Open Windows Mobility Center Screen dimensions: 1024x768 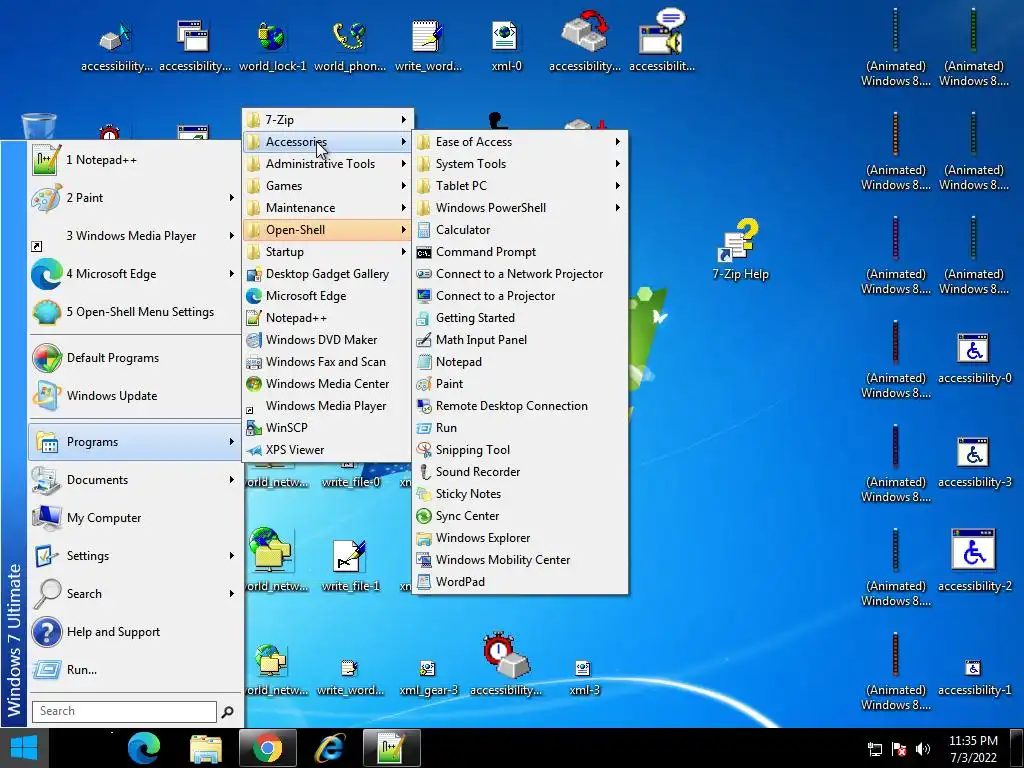coord(520,560)
